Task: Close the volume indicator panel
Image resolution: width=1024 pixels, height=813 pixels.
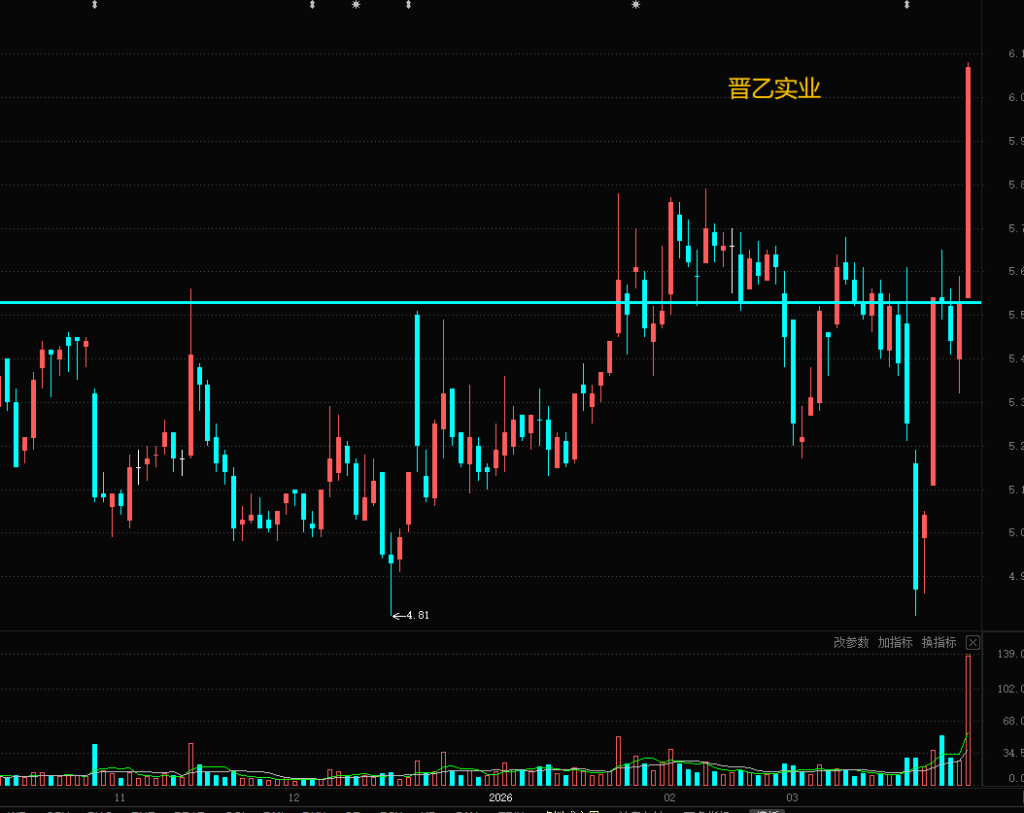Action: [973, 642]
